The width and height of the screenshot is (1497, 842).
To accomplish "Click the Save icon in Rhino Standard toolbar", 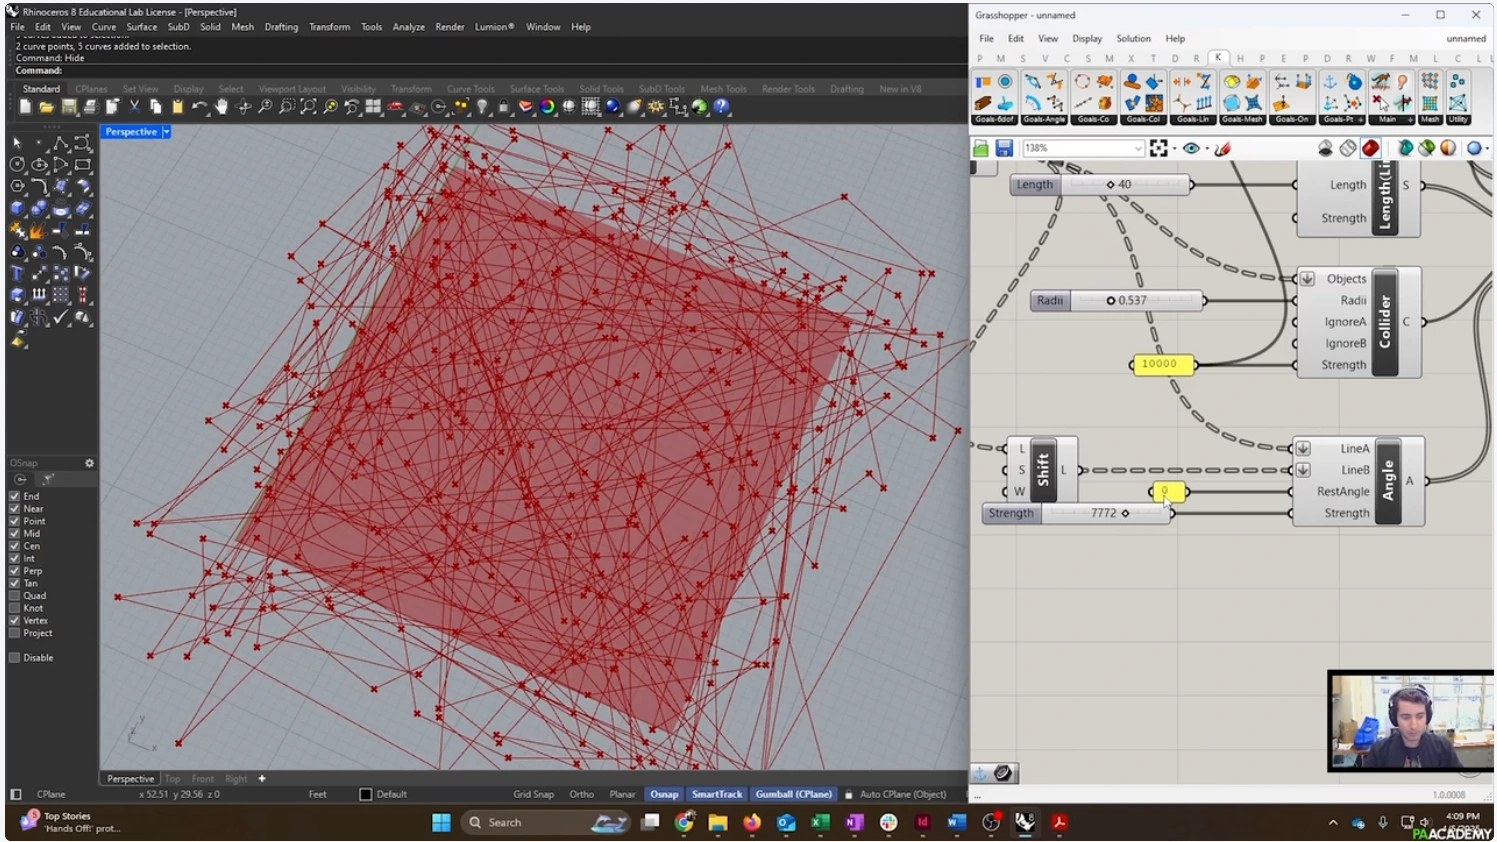I will tap(68, 107).
